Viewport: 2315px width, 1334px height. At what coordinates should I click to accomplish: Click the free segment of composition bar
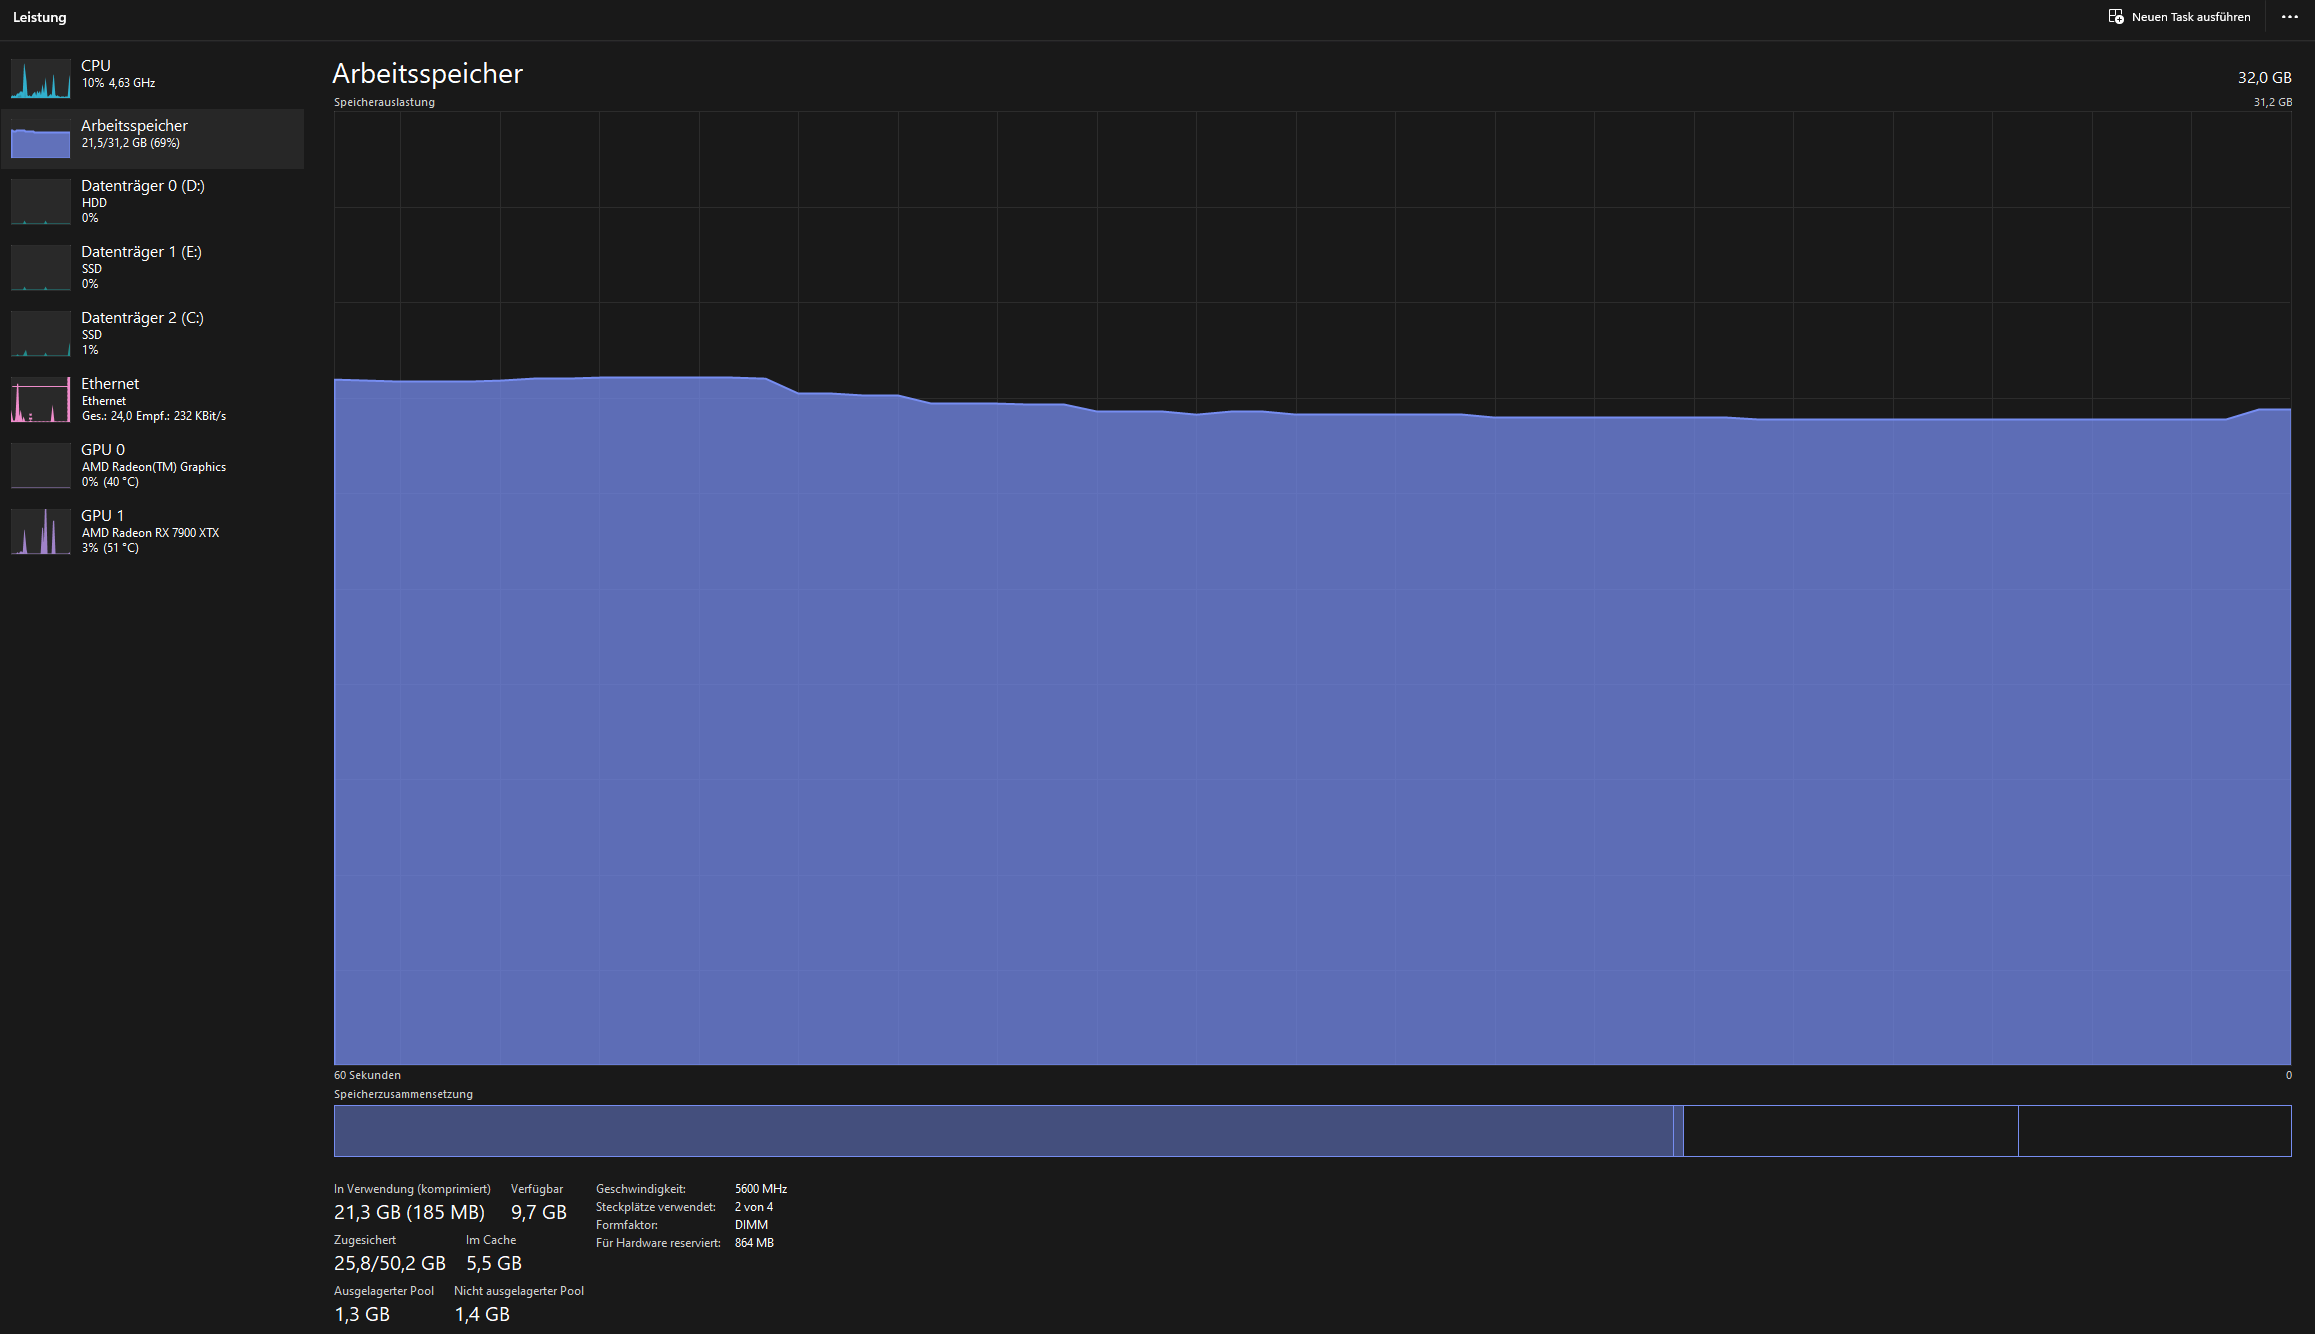point(2154,1131)
